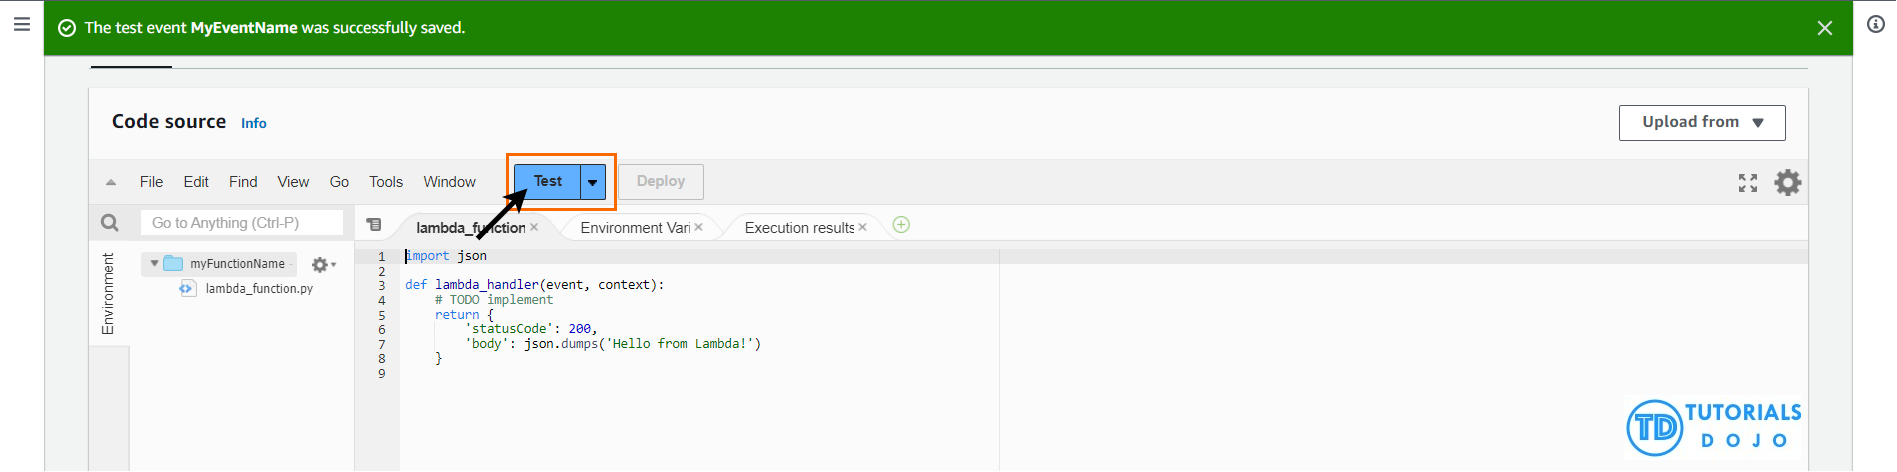Image resolution: width=1897 pixels, height=472 pixels.
Task: Open the File menu
Action: 151,182
